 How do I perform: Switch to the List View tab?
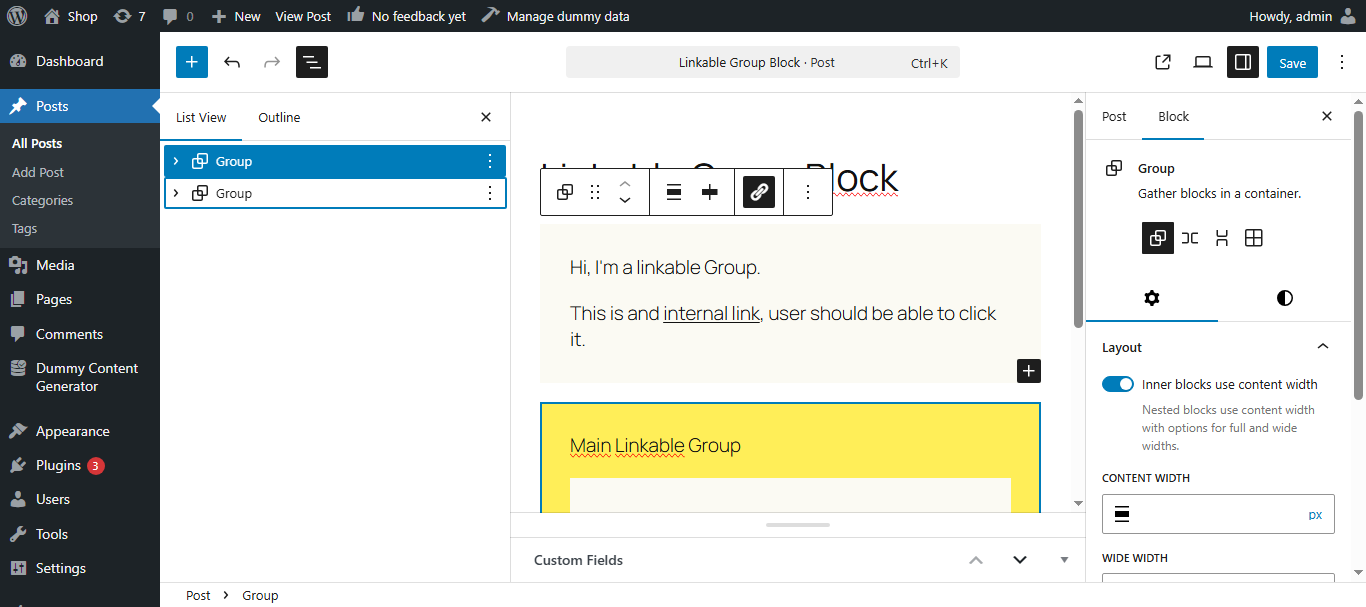coord(201,117)
